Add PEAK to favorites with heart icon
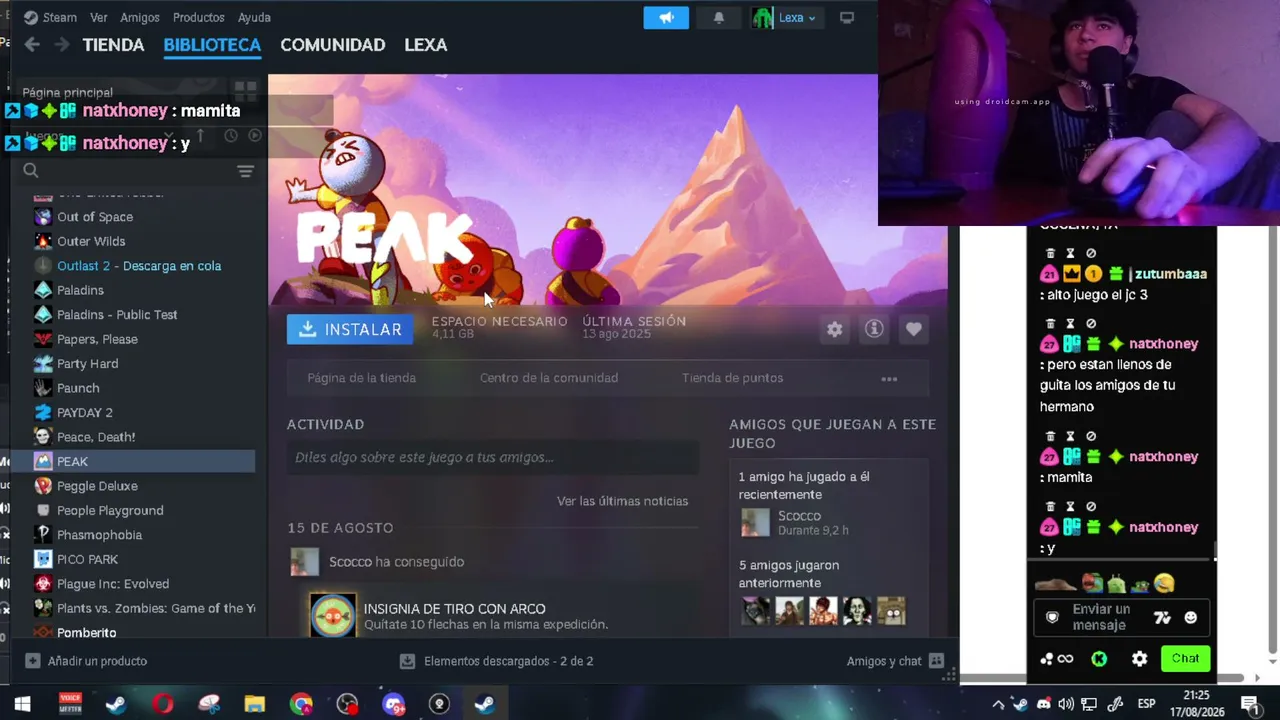The width and height of the screenshot is (1280, 720). pyautogui.click(x=913, y=329)
